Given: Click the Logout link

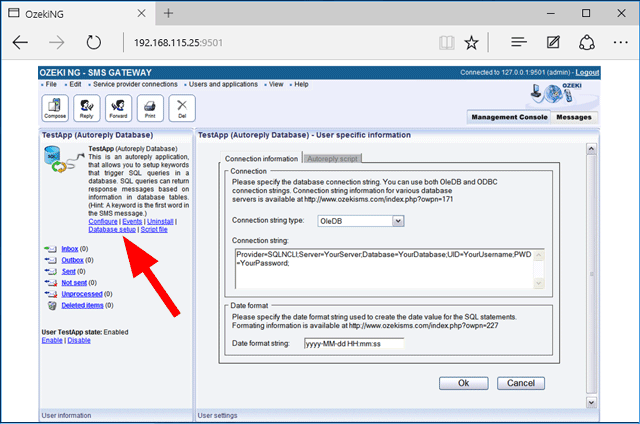Looking at the screenshot, I should (587, 73).
